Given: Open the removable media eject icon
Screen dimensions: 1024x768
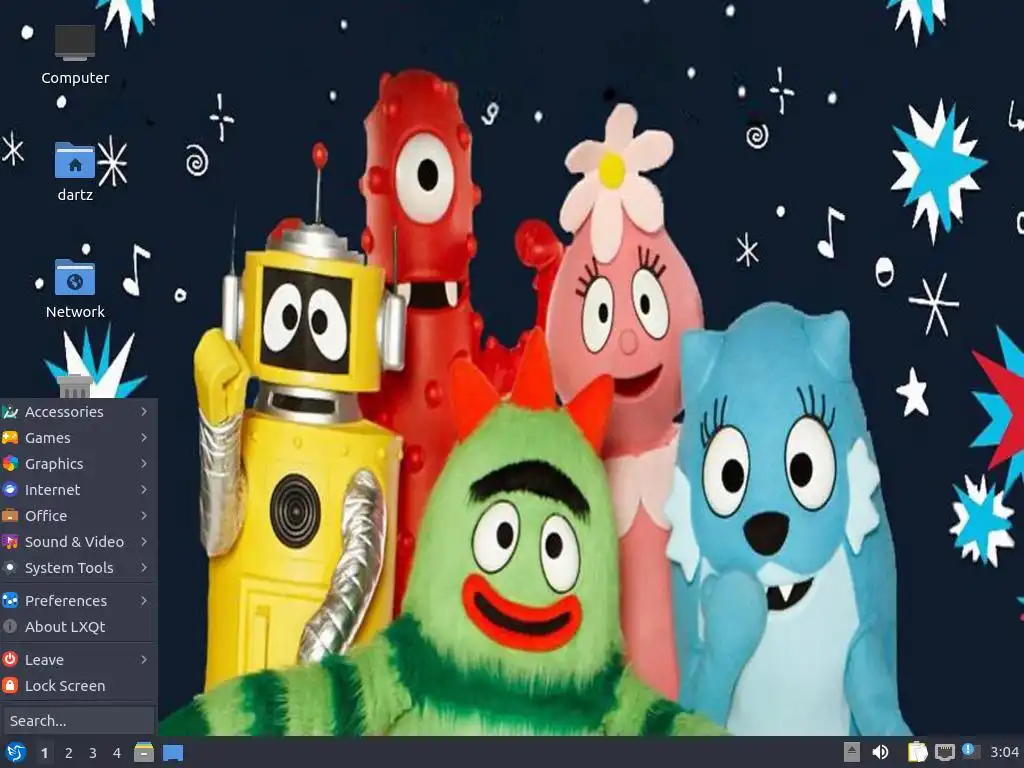Looking at the screenshot, I should (852, 752).
